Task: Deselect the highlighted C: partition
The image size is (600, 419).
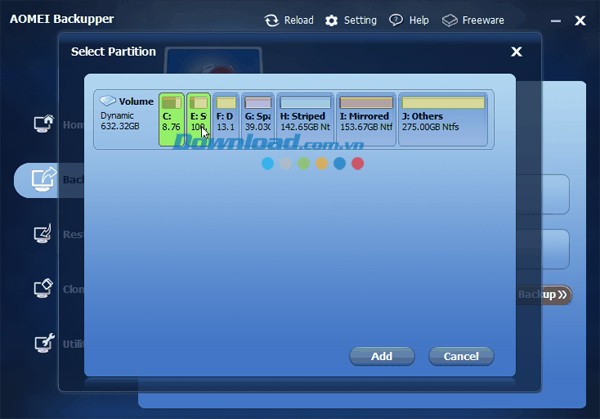Action: point(171,119)
